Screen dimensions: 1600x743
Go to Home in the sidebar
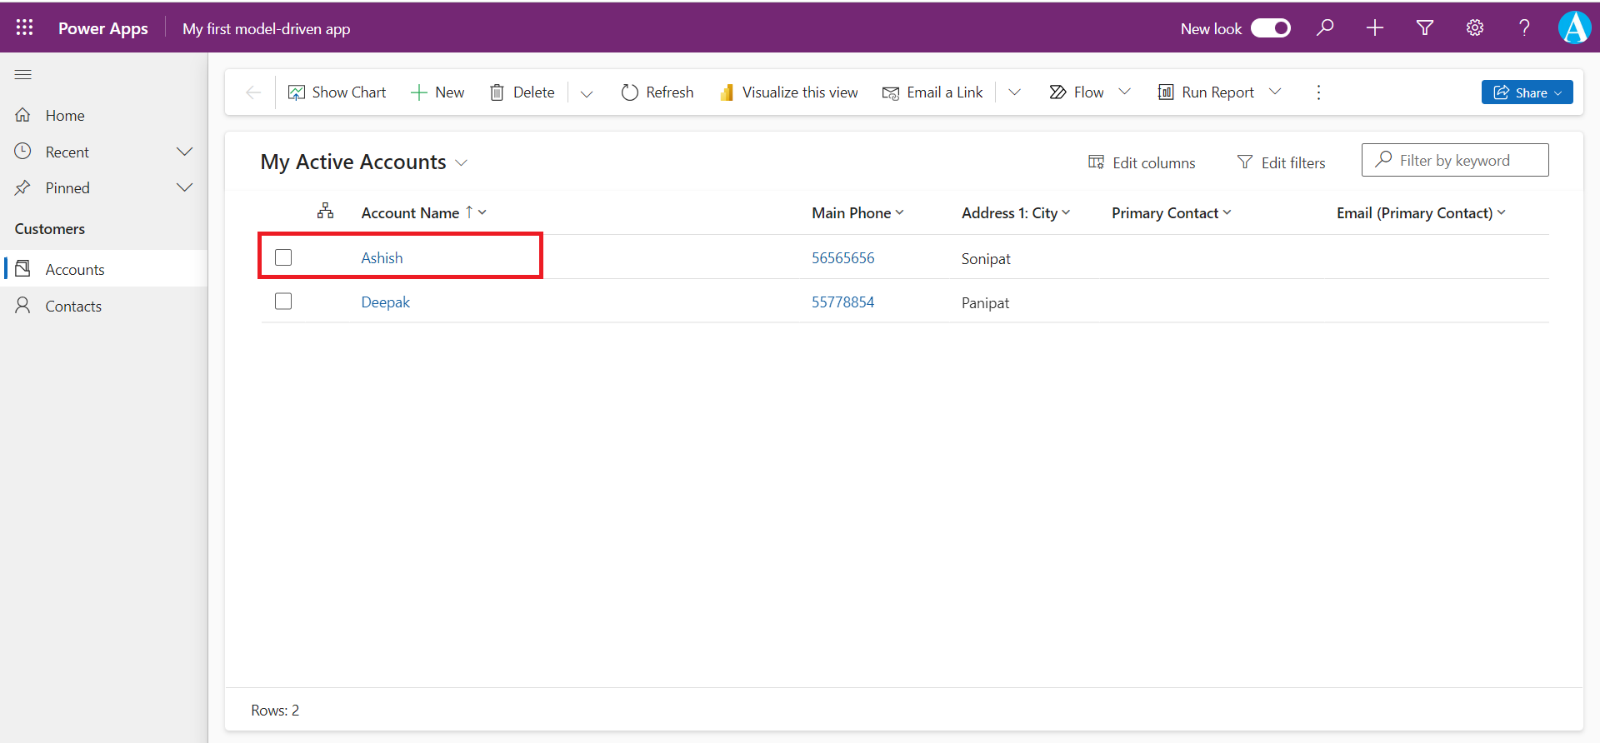(64, 116)
